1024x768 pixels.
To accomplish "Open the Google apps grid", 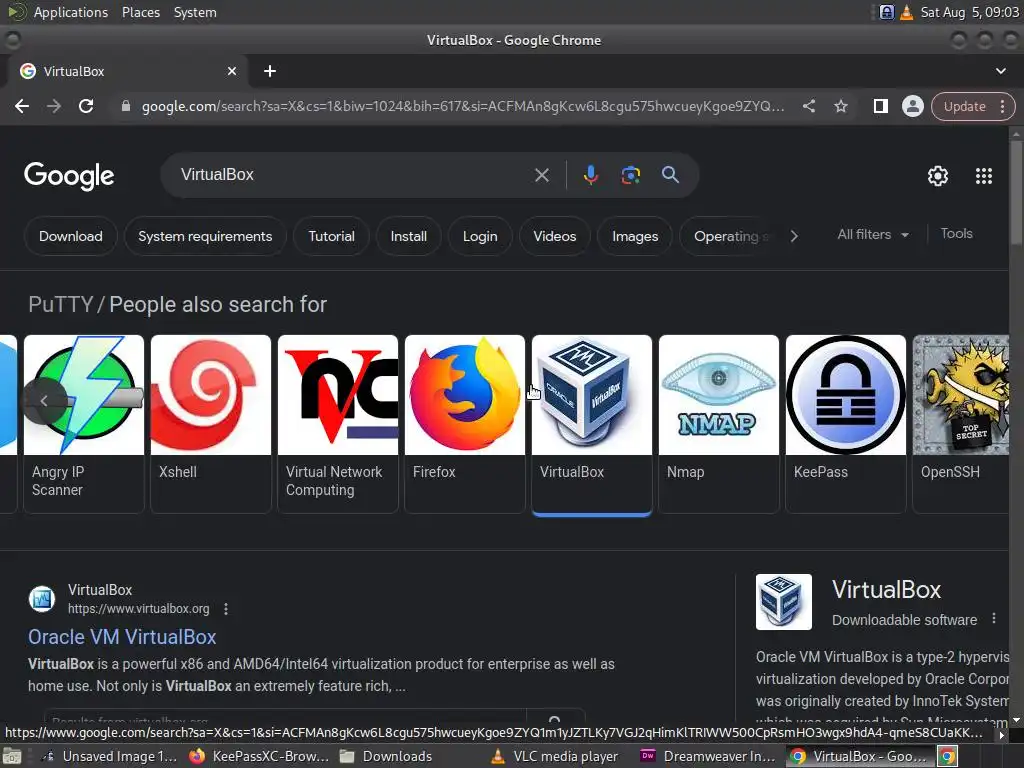I will point(984,176).
